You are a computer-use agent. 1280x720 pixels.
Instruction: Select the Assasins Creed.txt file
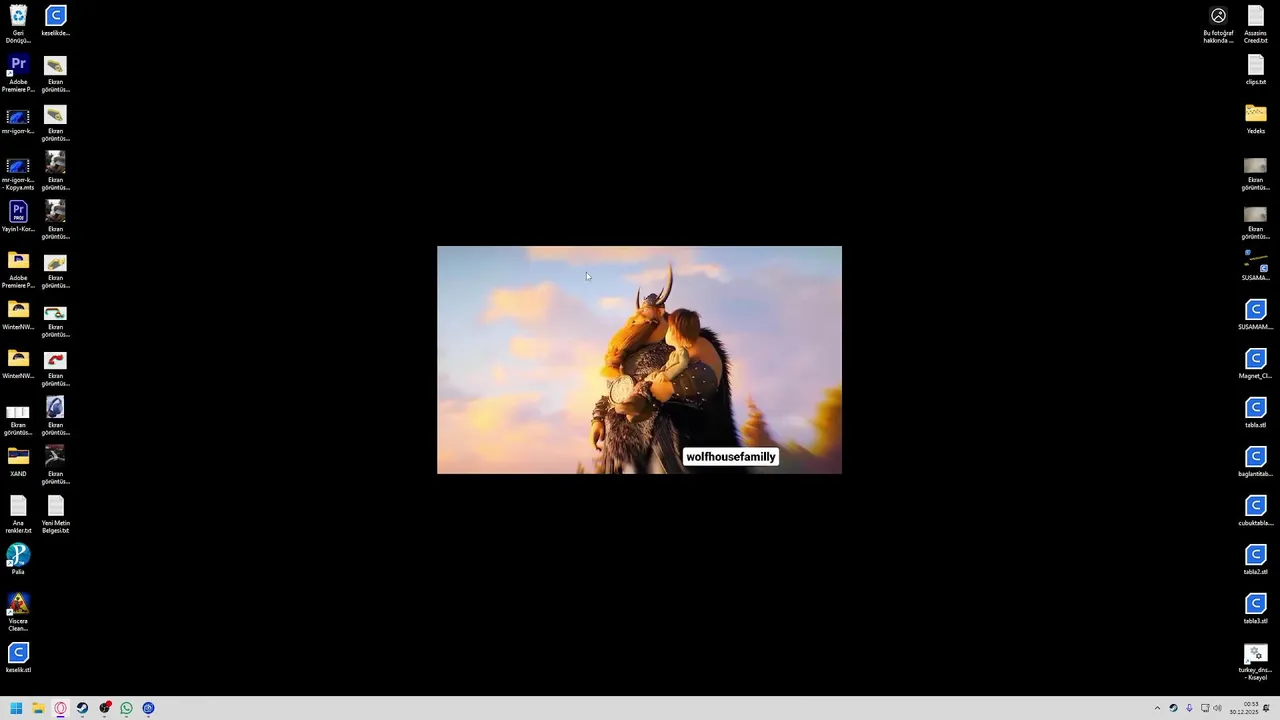click(1255, 24)
